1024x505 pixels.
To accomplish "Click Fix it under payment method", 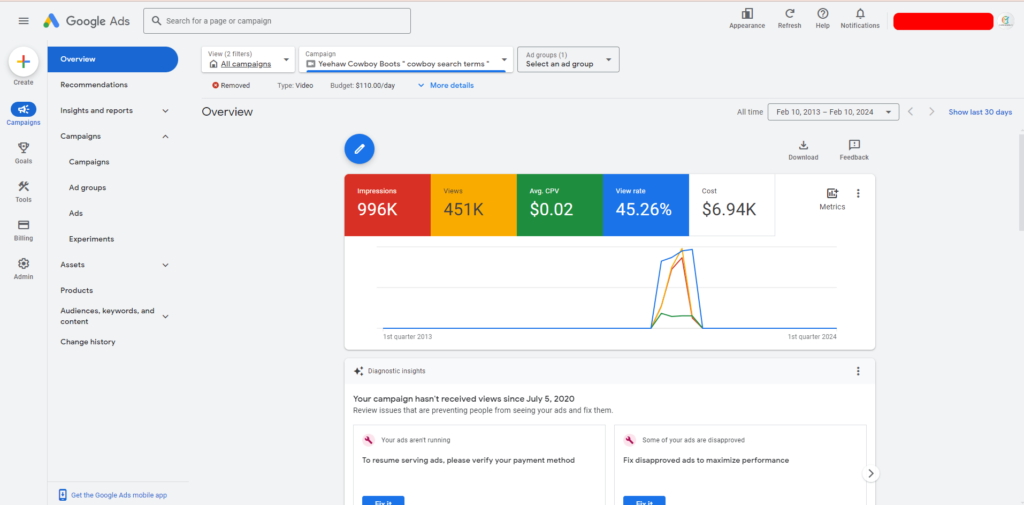I will click(383, 500).
